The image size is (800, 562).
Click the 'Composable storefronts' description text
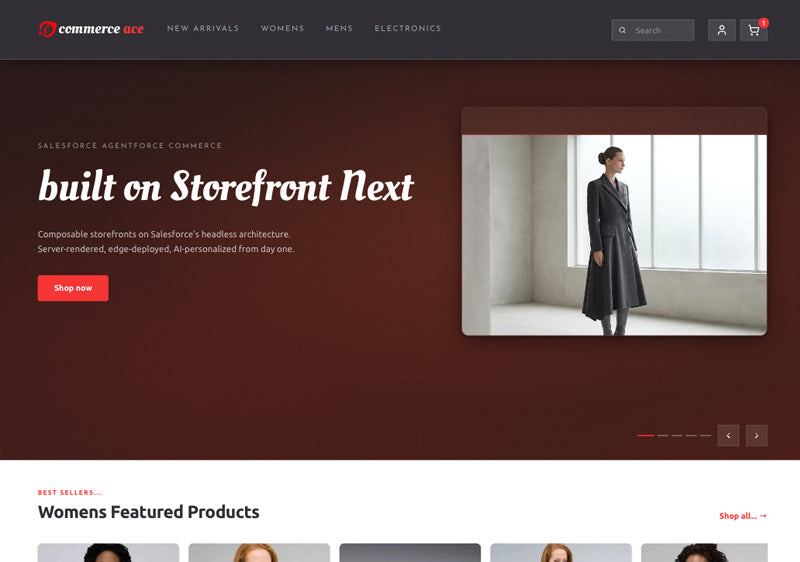(166, 242)
